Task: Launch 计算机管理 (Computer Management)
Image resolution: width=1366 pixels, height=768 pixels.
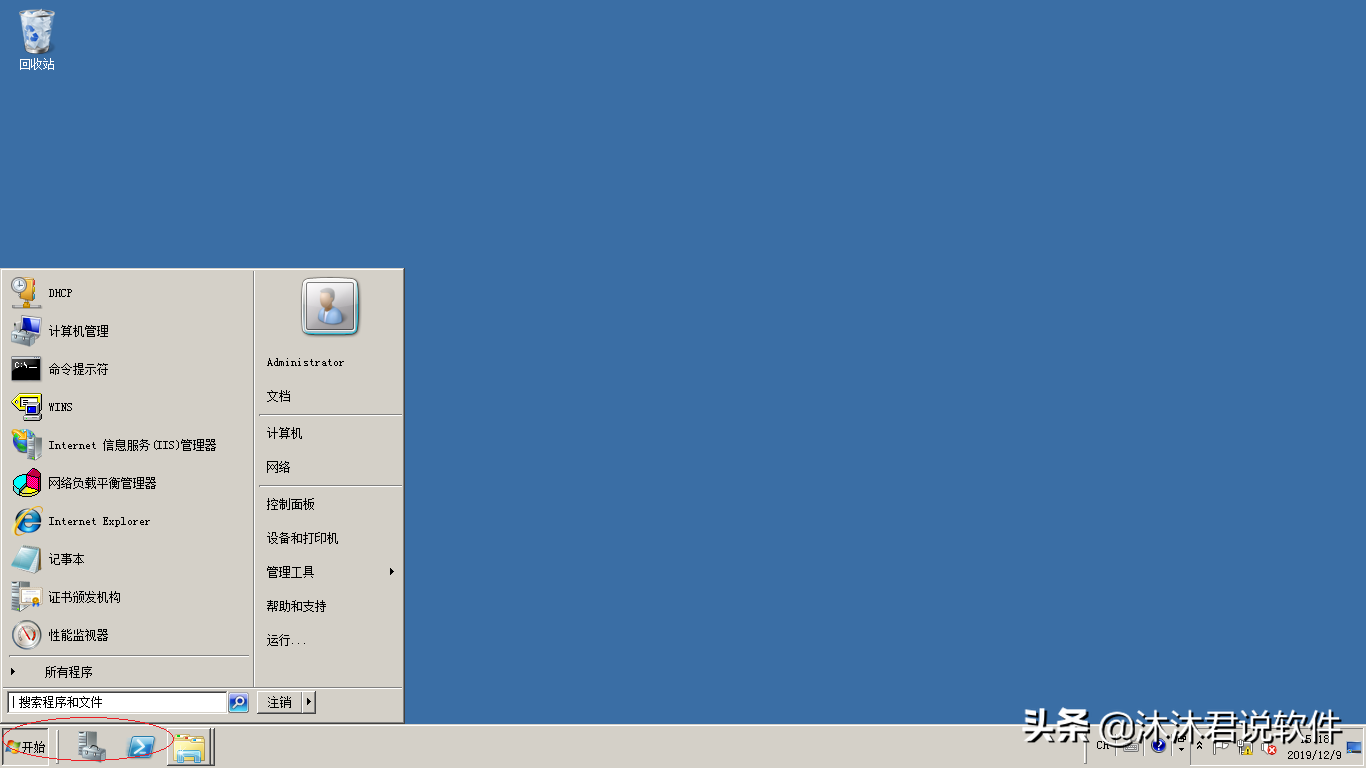Action: [x=80, y=331]
